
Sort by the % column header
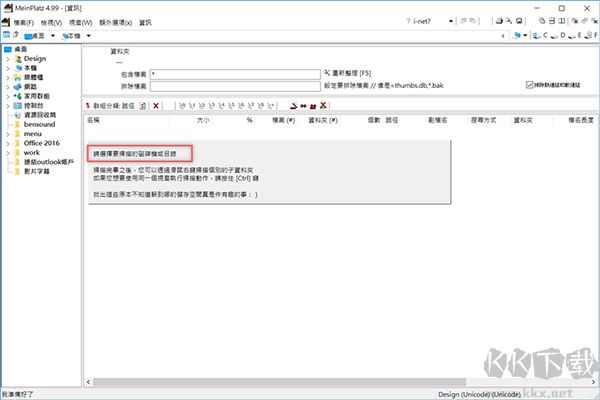(x=249, y=120)
